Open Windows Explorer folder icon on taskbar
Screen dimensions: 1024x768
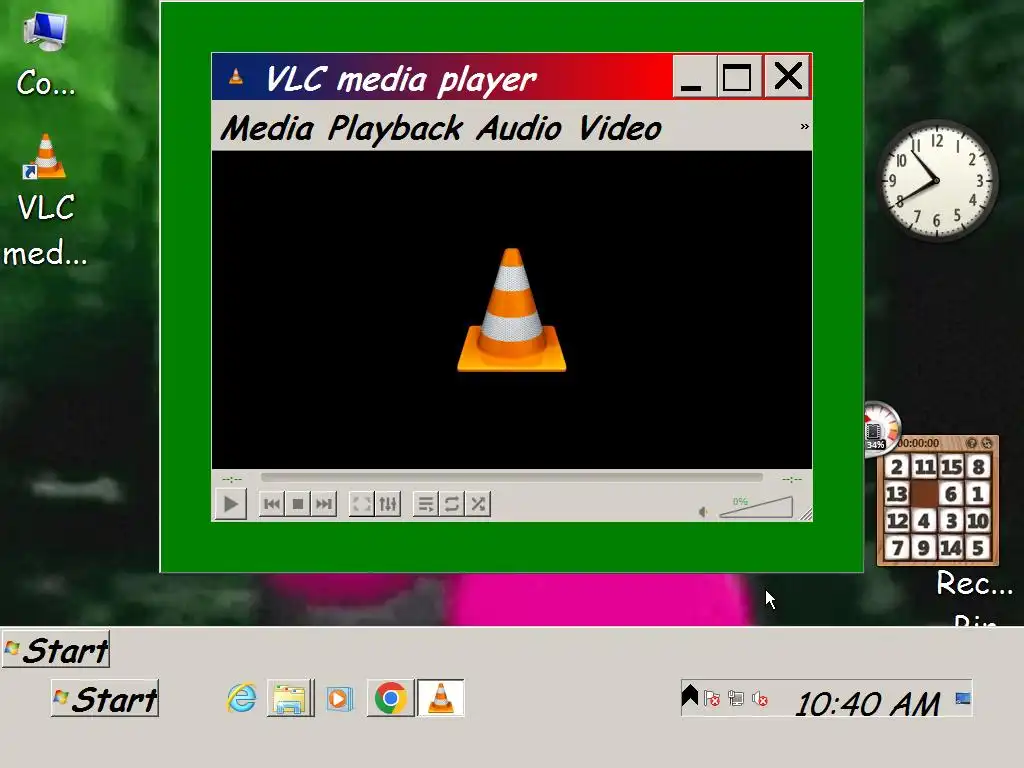tap(291, 698)
